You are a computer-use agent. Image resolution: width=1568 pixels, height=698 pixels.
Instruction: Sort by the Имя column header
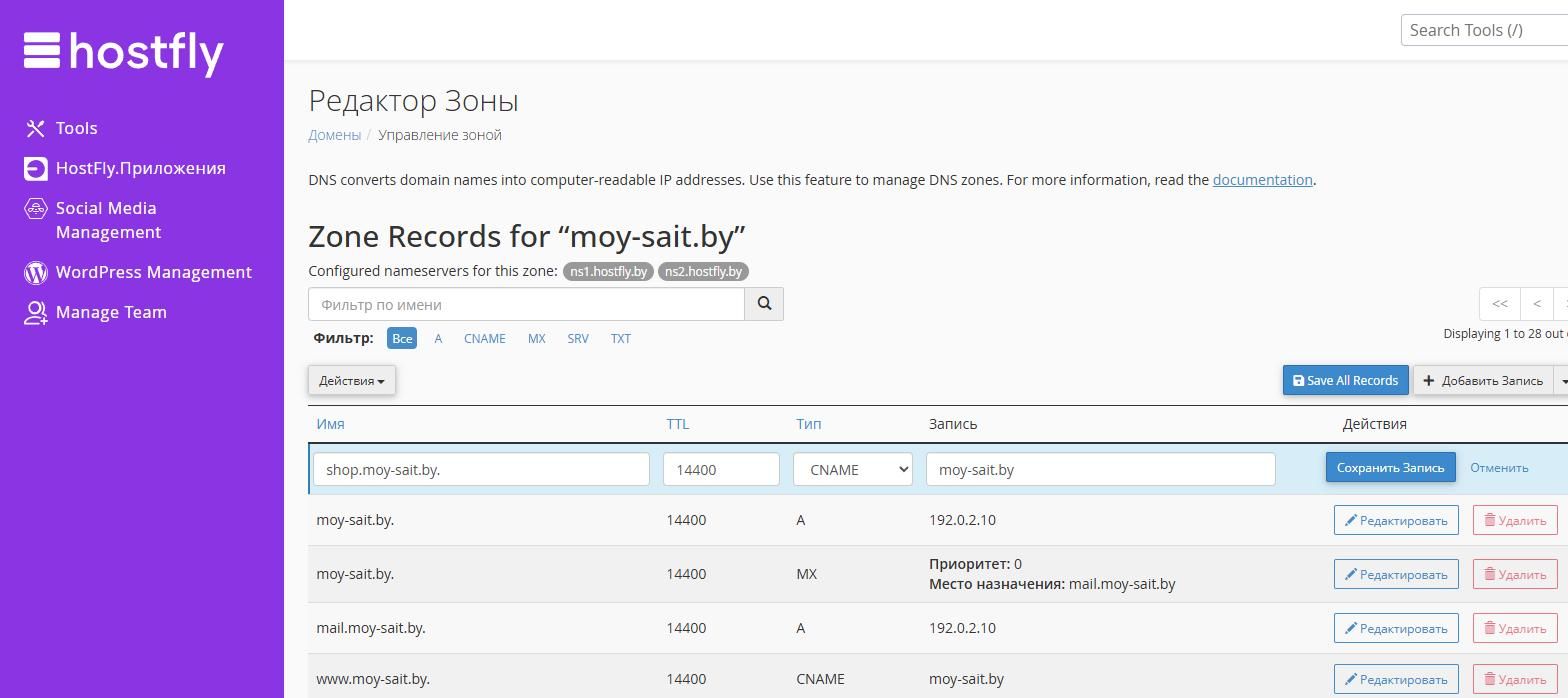coord(330,424)
